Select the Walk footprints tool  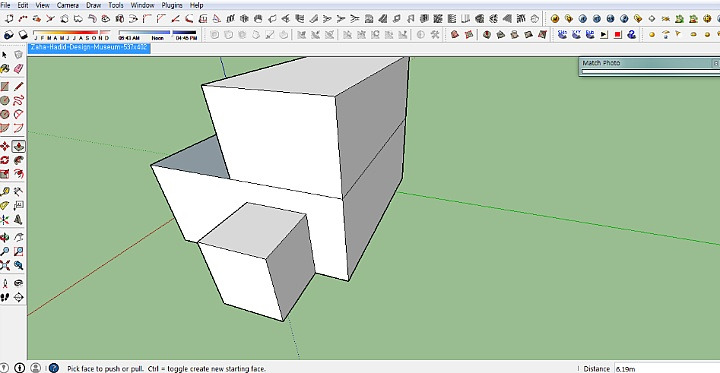pos(5,297)
